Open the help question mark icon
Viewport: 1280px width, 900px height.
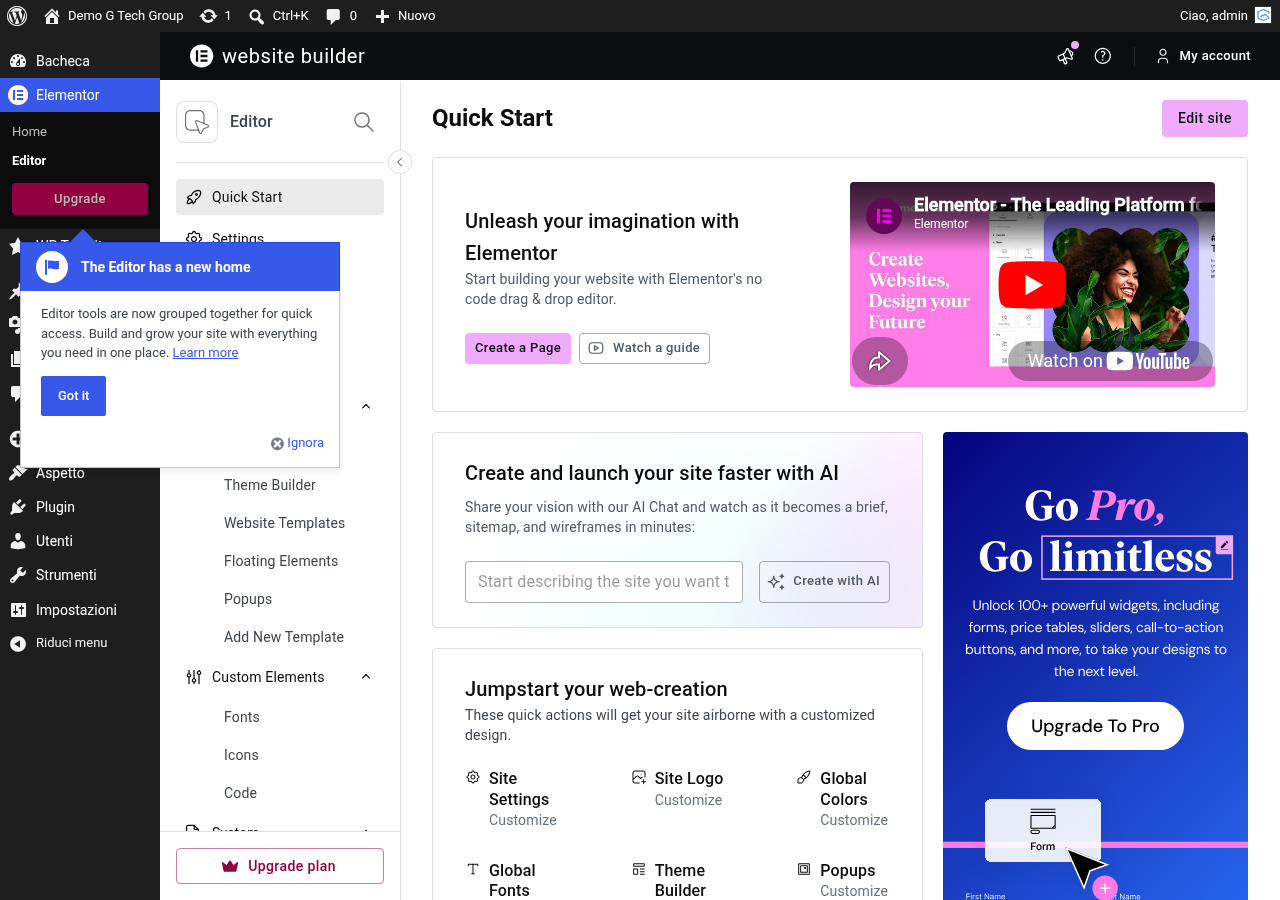(x=1103, y=56)
